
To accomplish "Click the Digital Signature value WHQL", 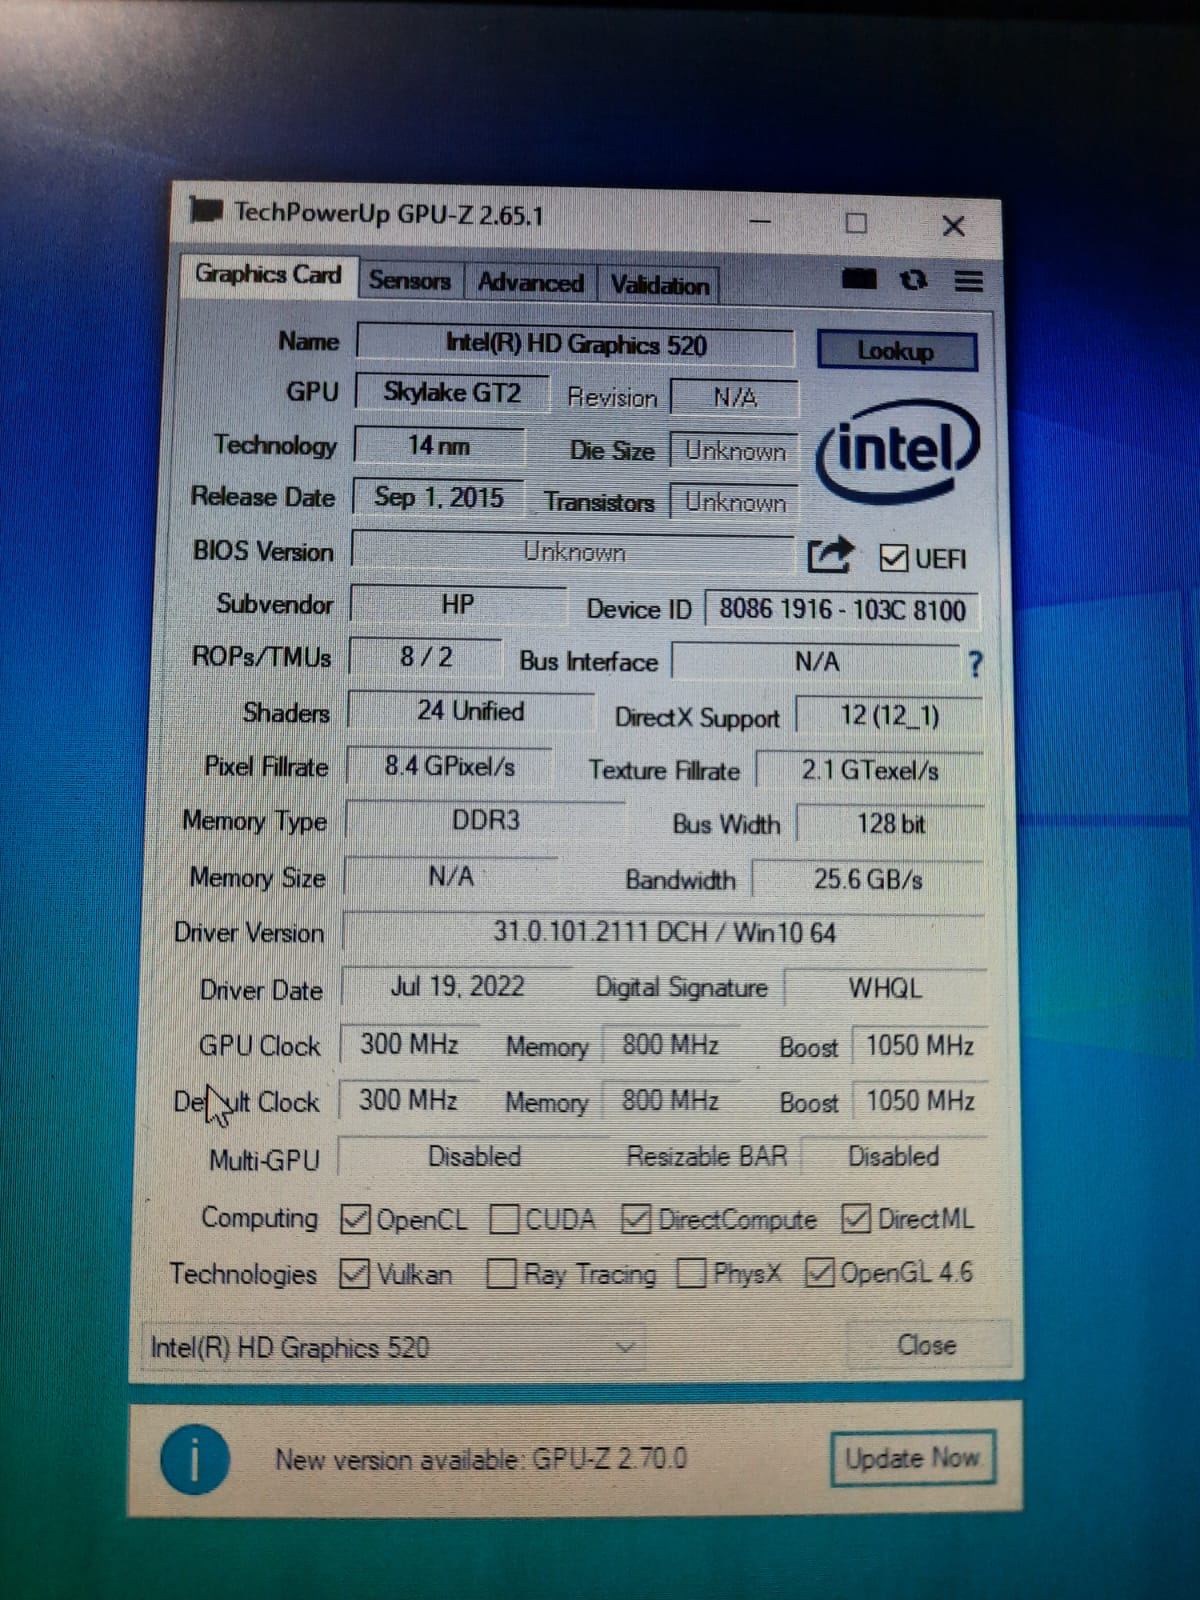I will (886, 989).
